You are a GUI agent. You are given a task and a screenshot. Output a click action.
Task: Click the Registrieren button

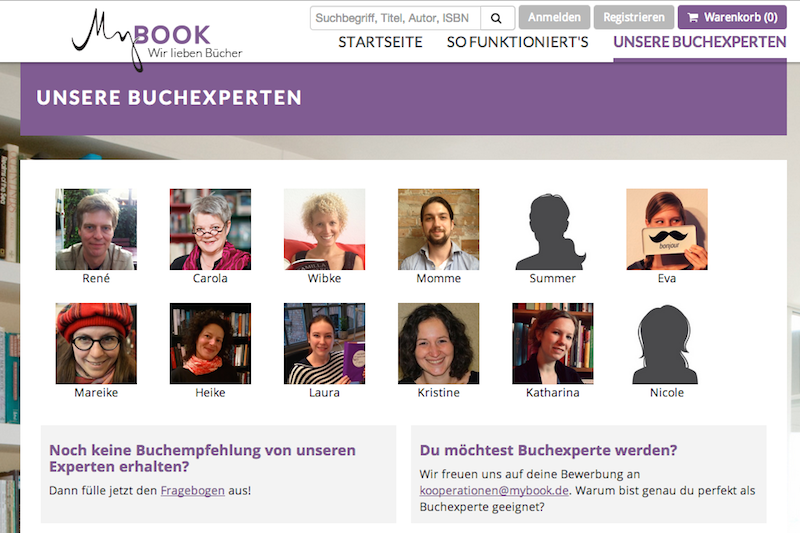click(x=634, y=17)
